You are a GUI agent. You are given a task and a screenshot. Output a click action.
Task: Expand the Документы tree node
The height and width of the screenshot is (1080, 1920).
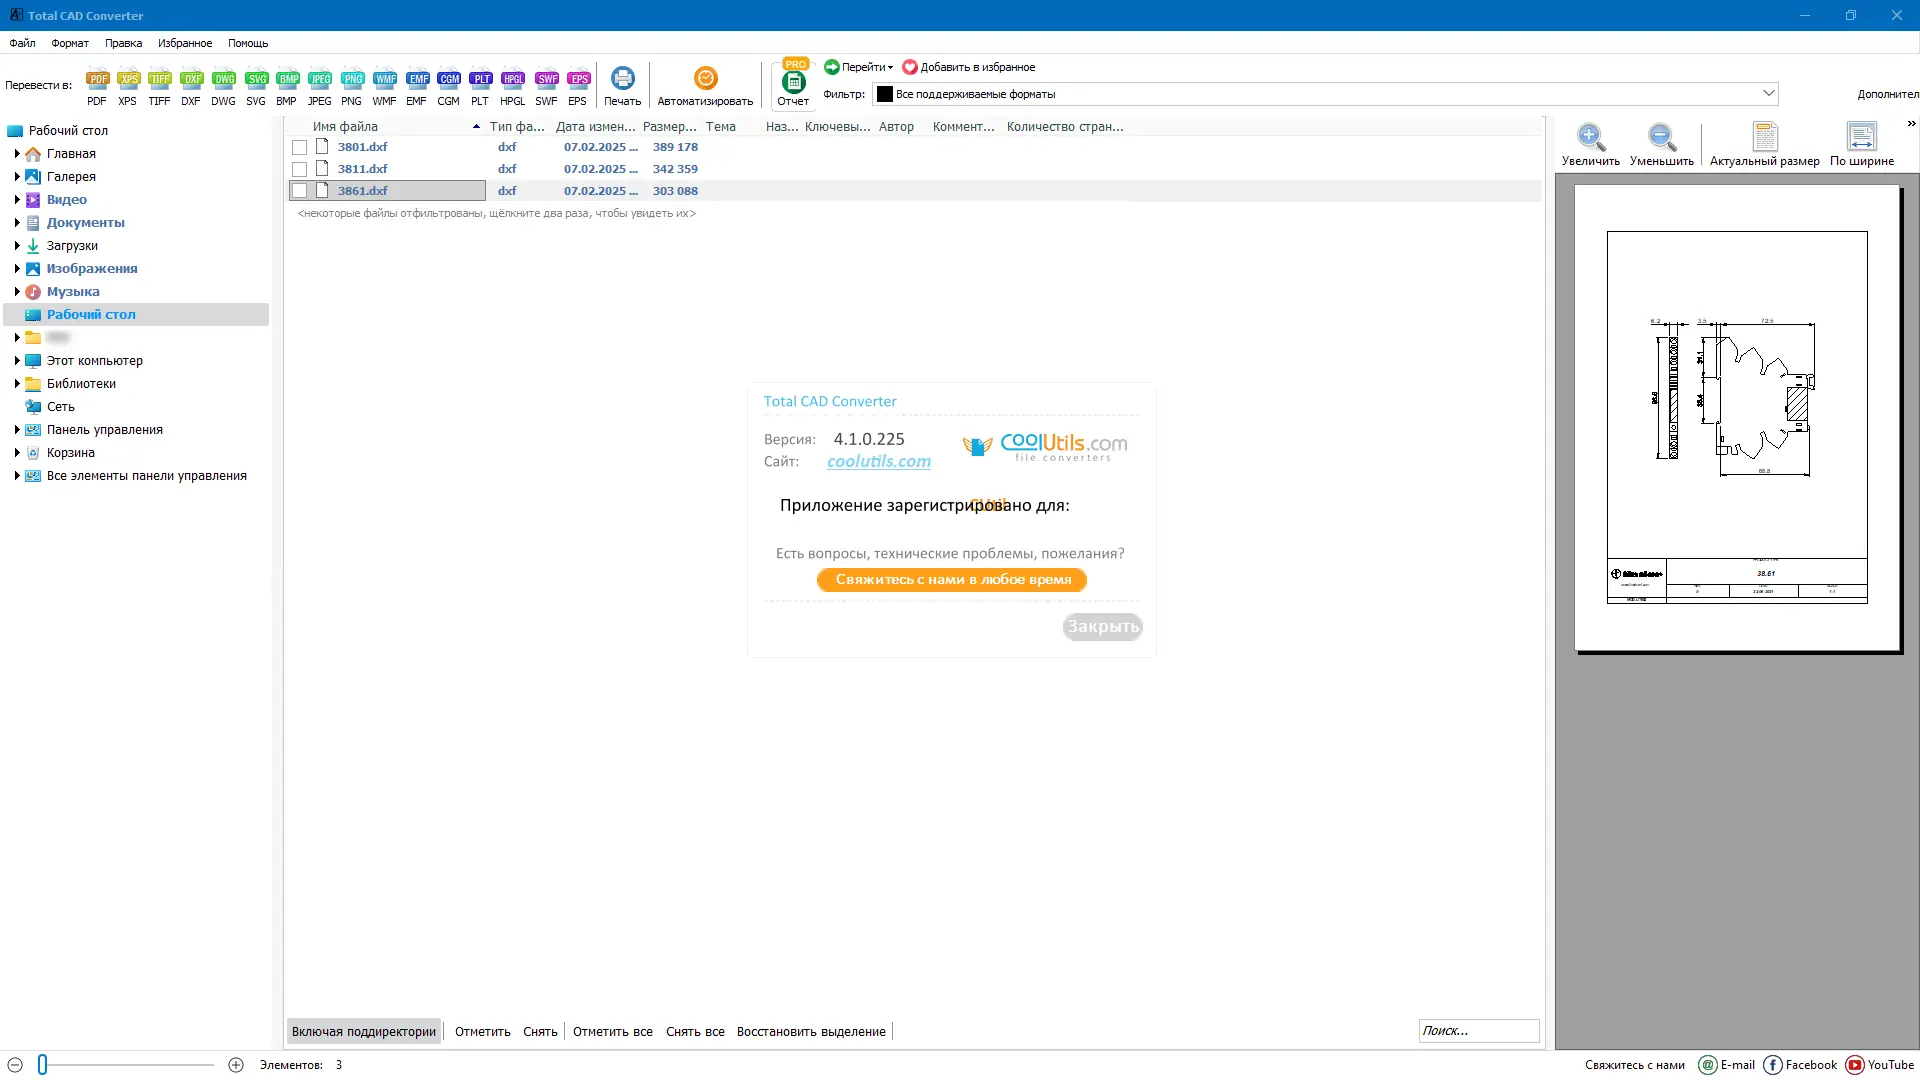pos(17,222)
